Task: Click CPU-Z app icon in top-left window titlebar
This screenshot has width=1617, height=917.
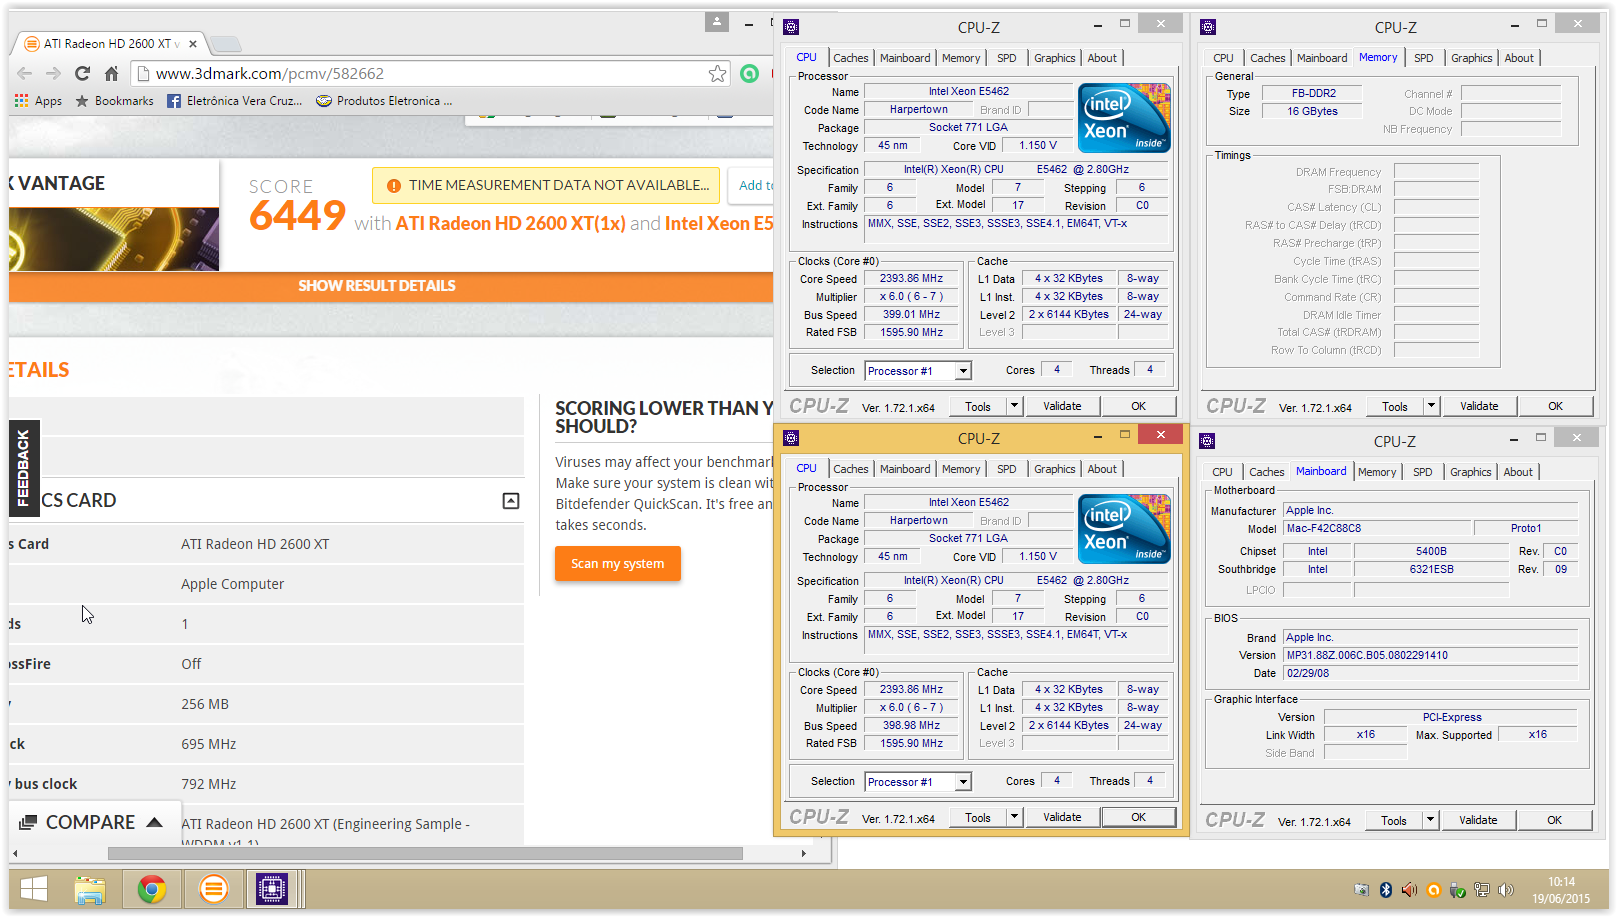Action: click(x=791, y=27)
